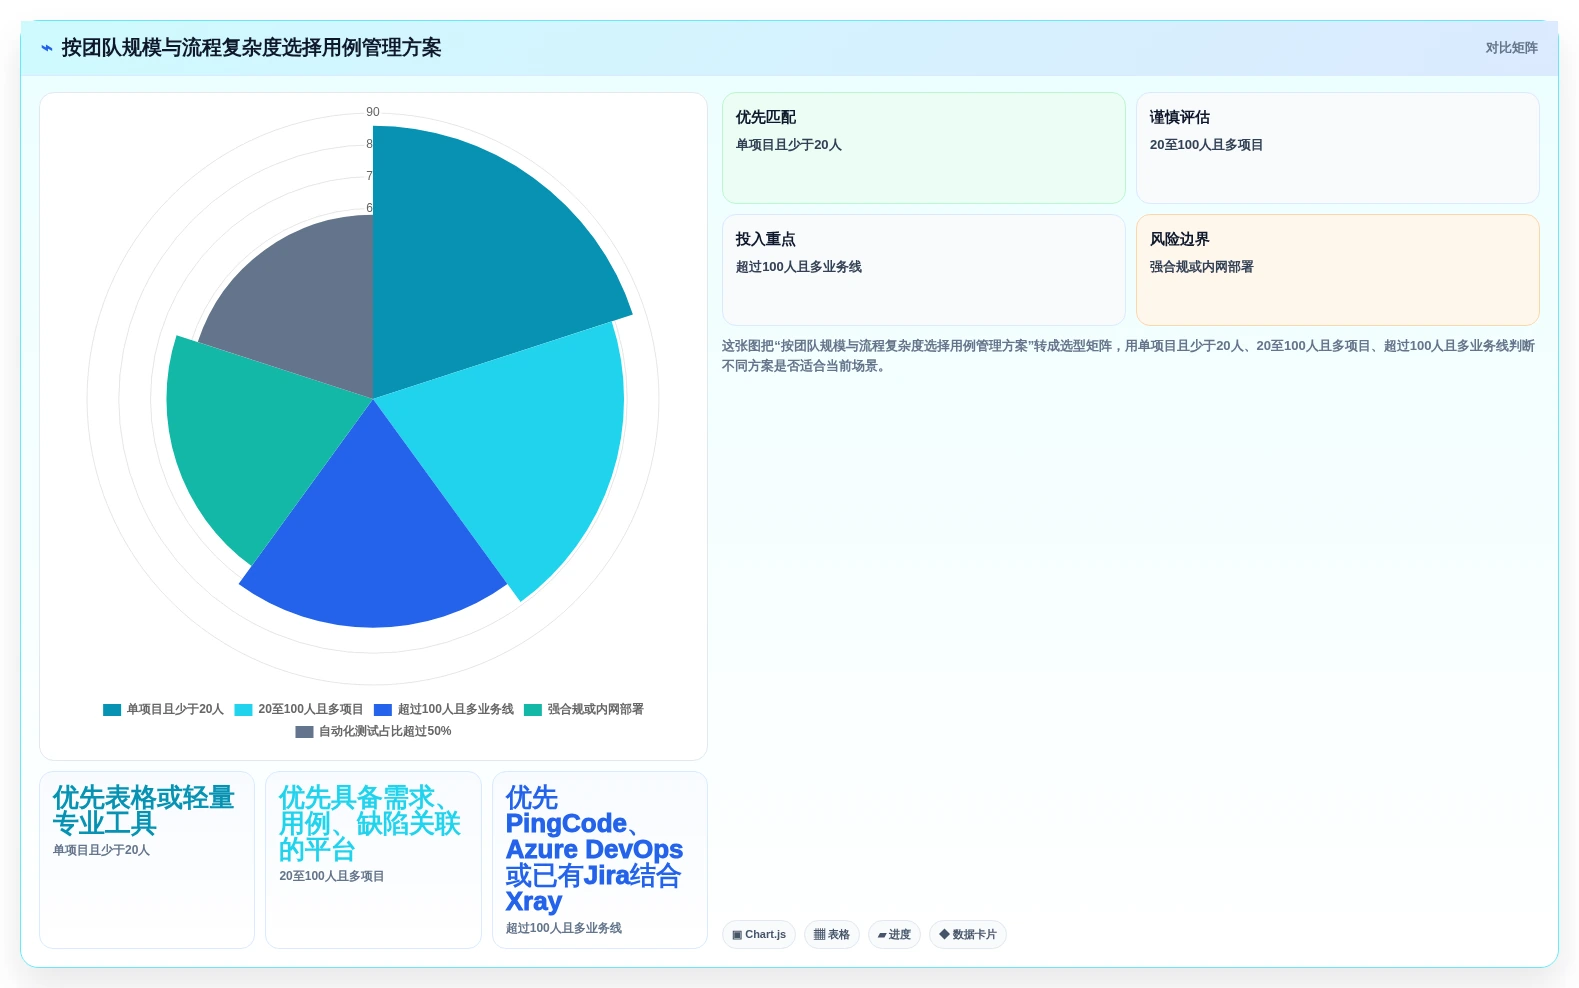Click legend label 自动化测试占比超过50%
Image resolution: width=1579 pixels, height=988 pixels.
pos(385,731)
